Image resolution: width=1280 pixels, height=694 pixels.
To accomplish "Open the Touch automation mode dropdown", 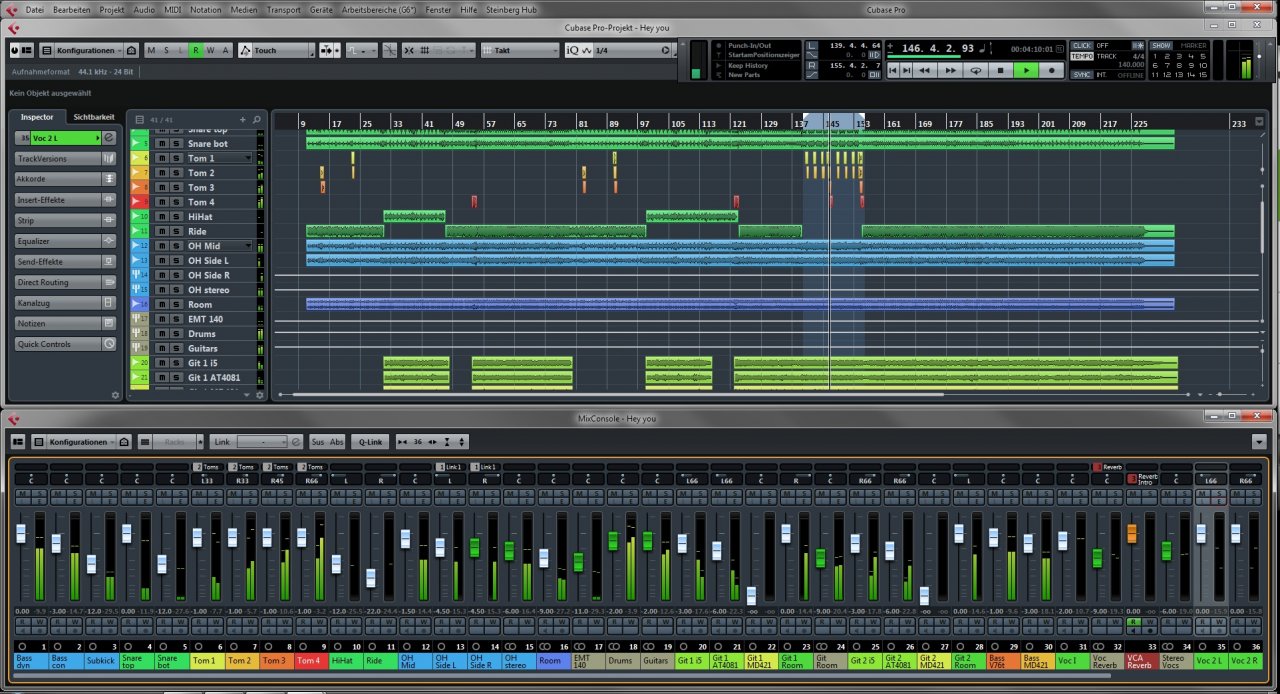I will [276, 50].
